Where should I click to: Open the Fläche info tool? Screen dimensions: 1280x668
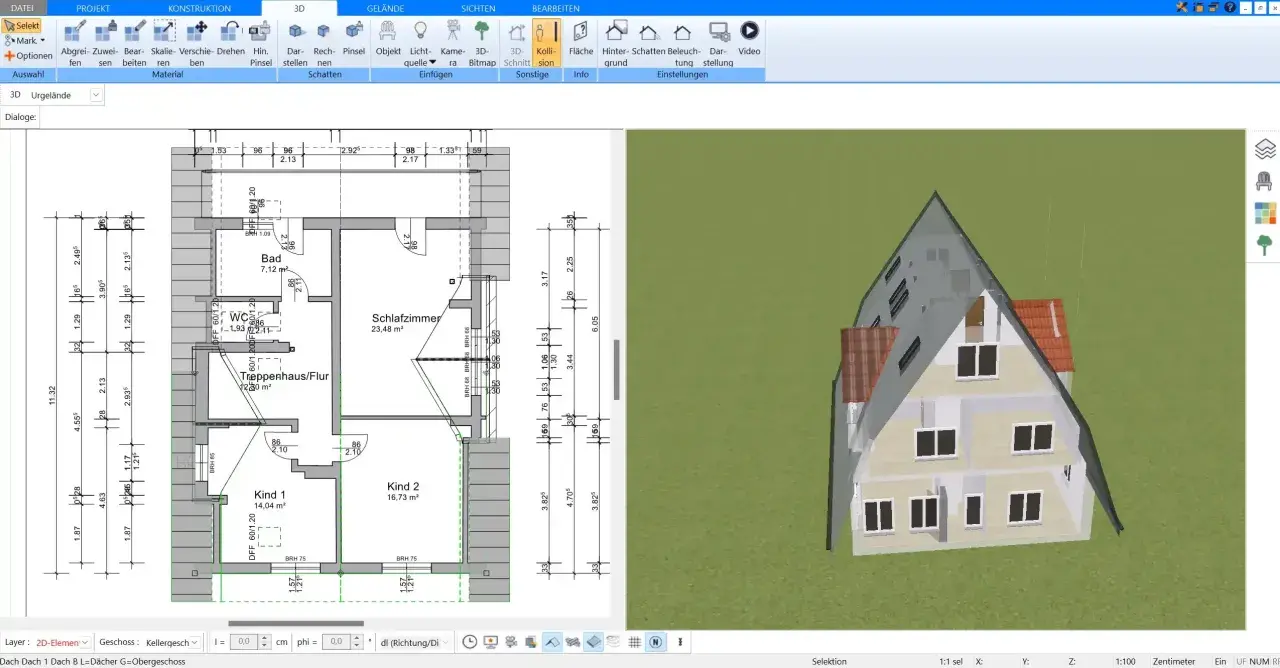pyautogui.click(x=581, y=37)
